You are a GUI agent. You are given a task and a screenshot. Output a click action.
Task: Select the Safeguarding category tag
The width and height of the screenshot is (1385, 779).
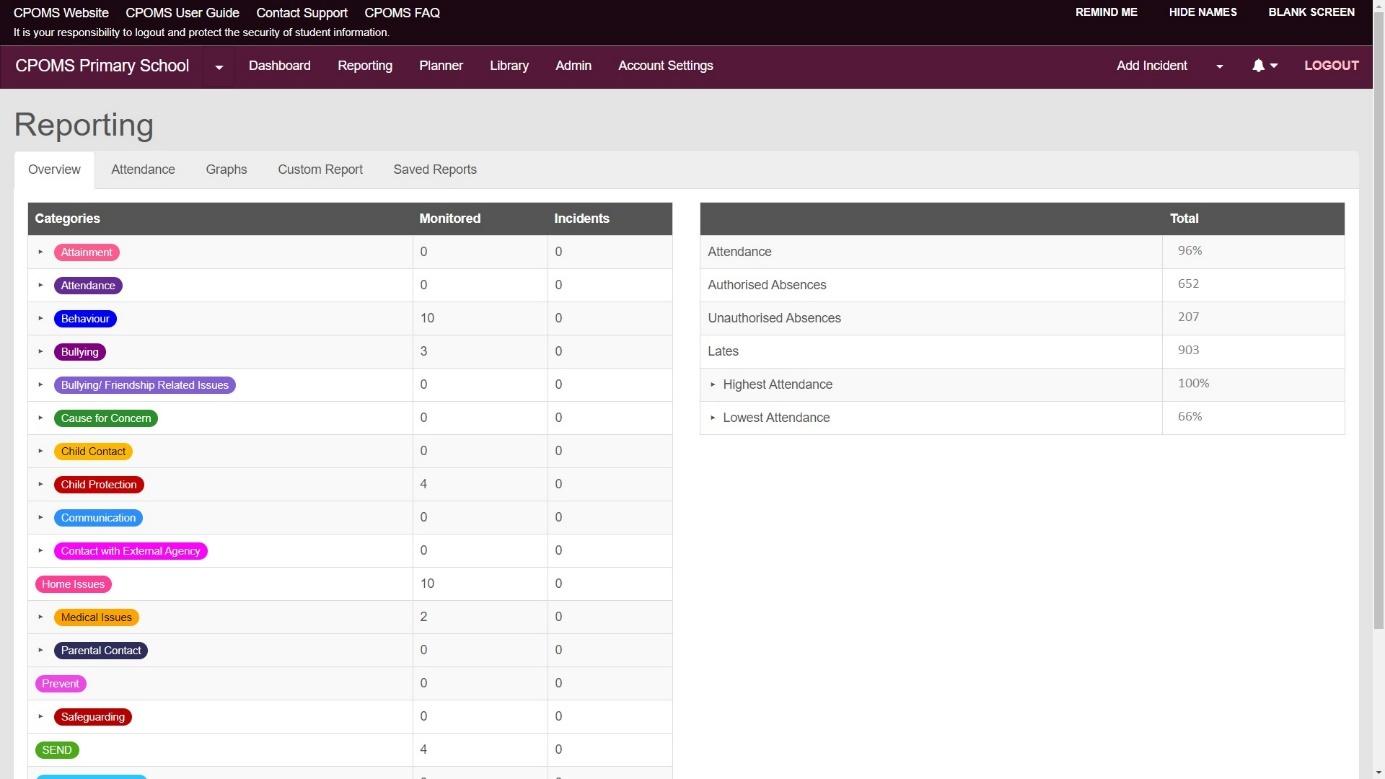click(93, 717)
